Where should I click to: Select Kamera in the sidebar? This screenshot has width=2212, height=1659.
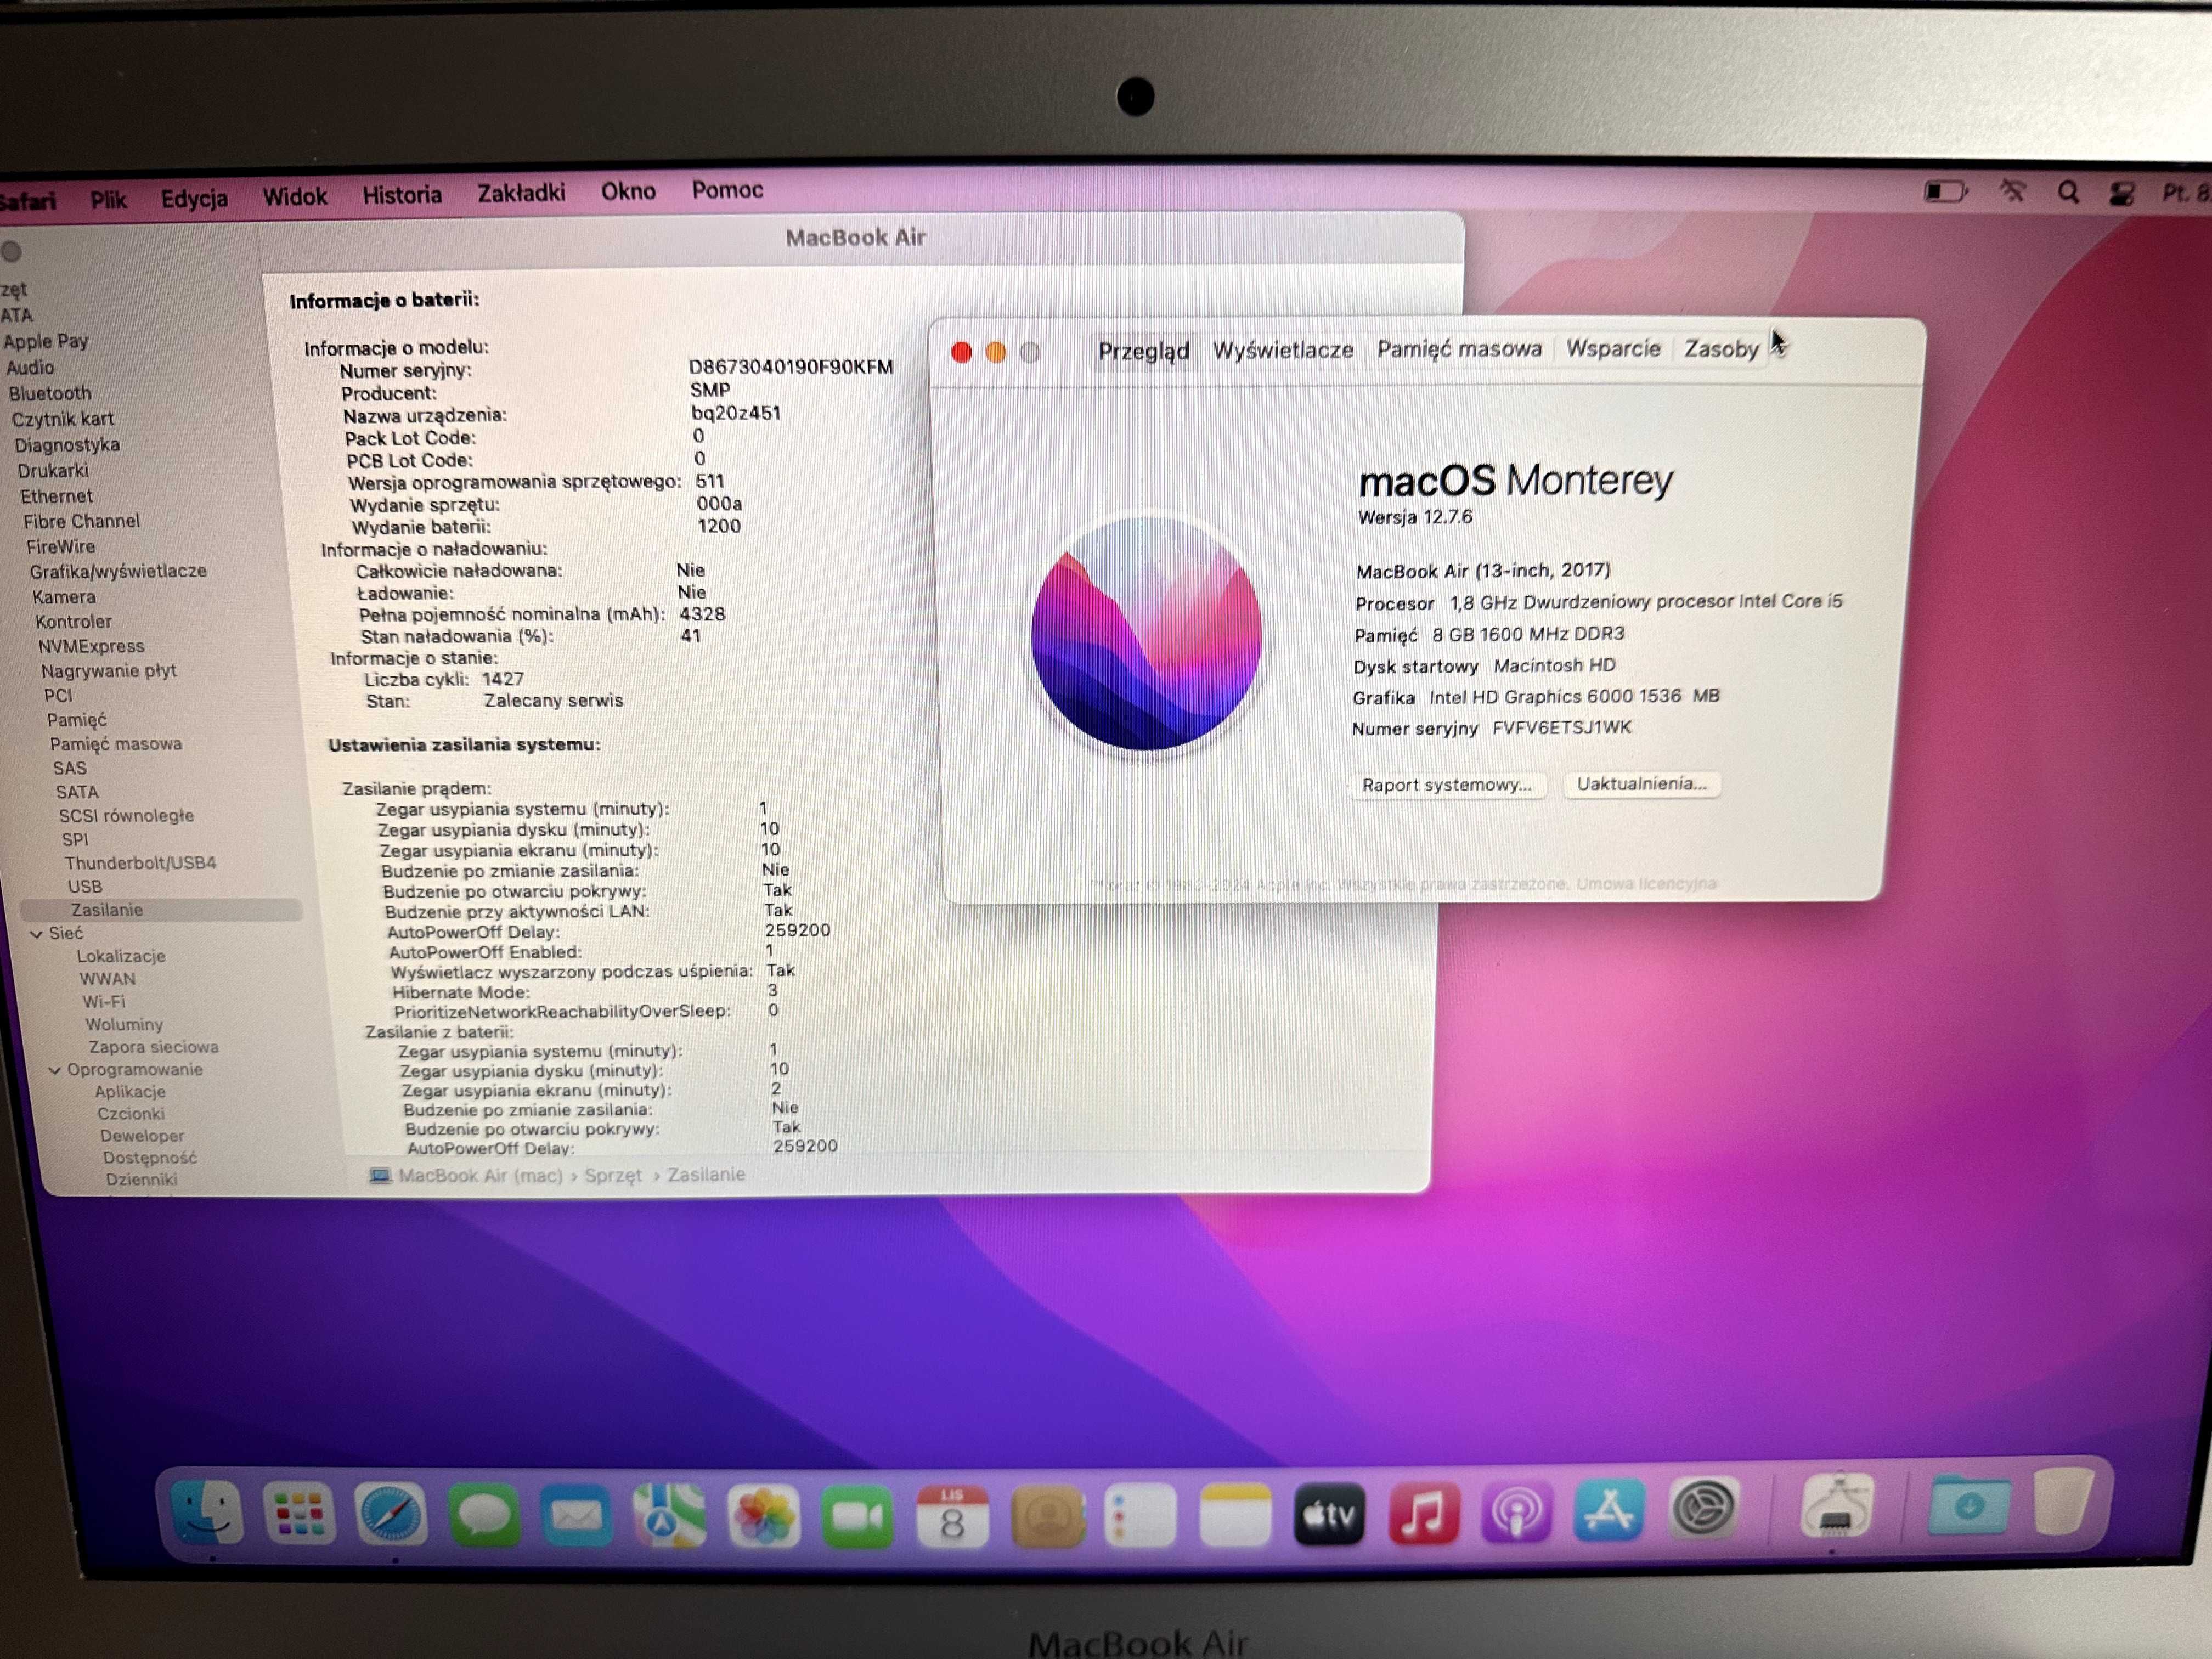64,597
